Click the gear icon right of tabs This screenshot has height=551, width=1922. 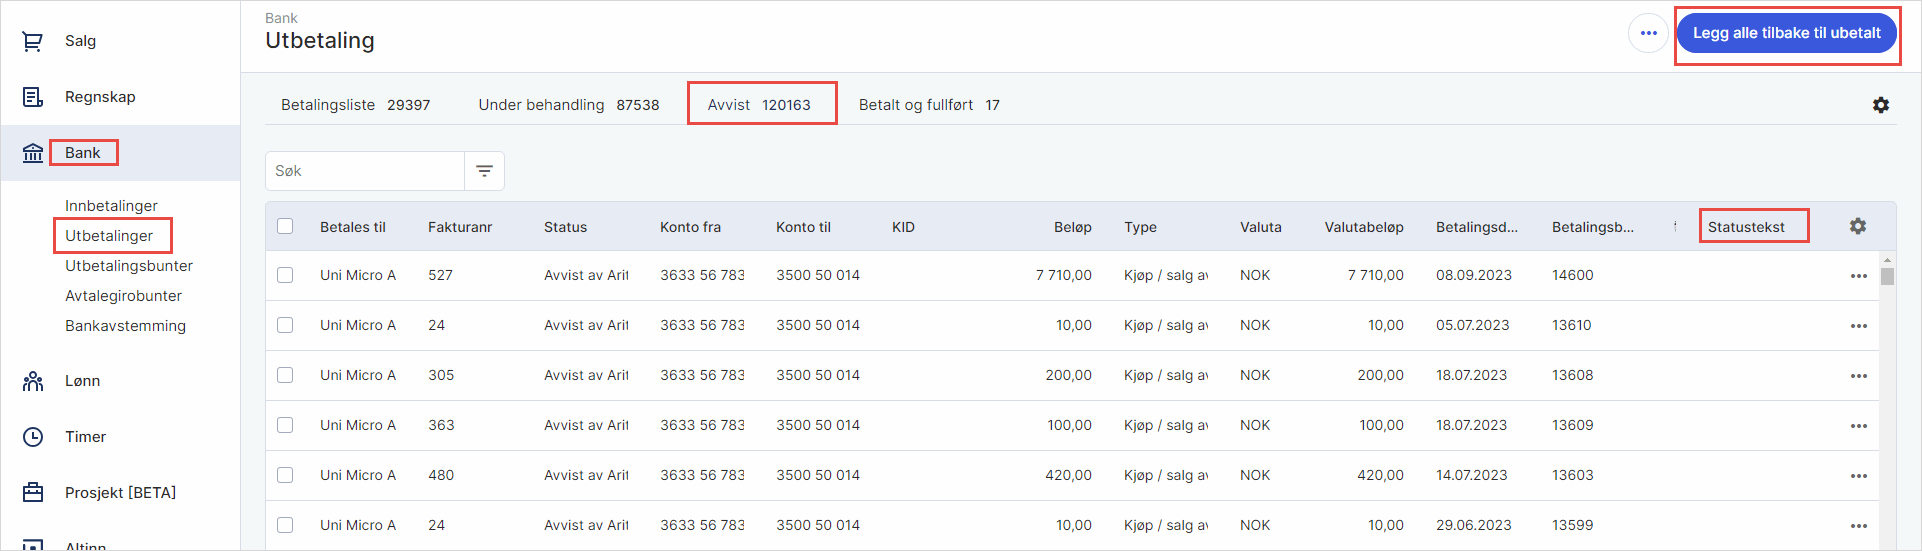click(x=1880, y=105)
